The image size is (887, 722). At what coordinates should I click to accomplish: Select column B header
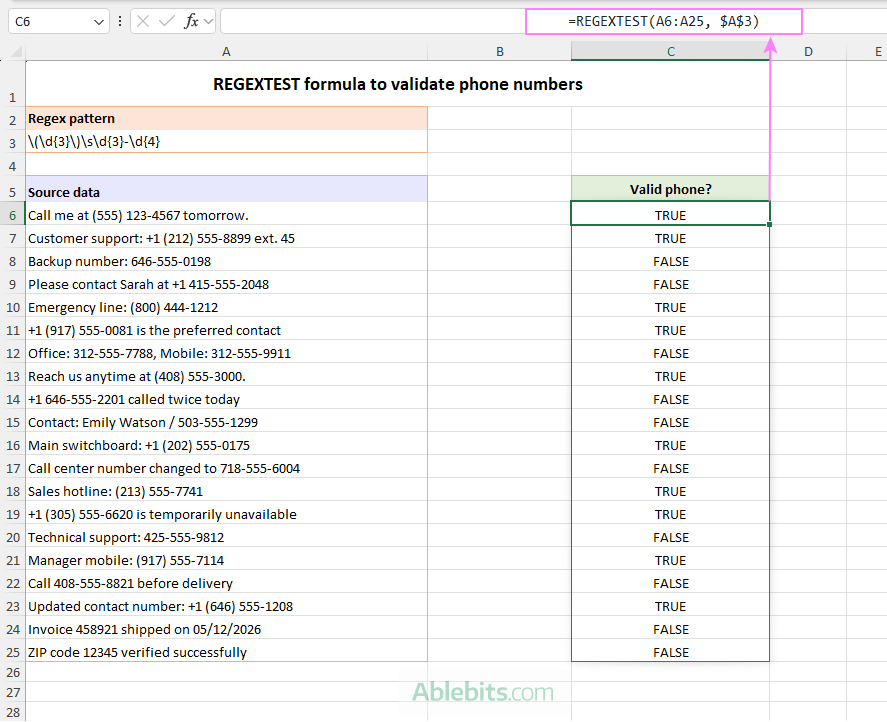coord(500,52)
